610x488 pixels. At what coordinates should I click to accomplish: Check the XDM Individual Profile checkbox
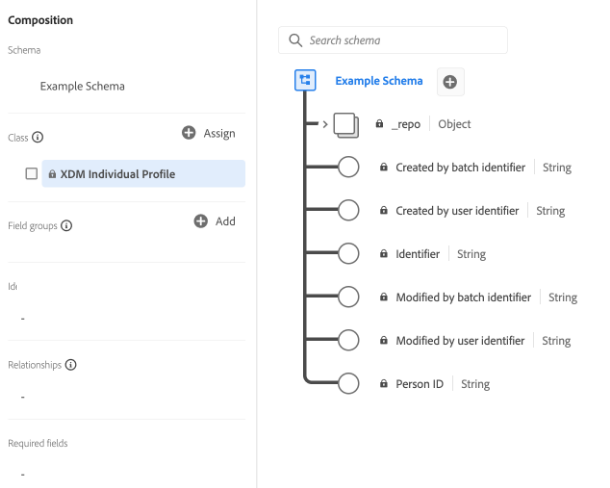[32, 174]
